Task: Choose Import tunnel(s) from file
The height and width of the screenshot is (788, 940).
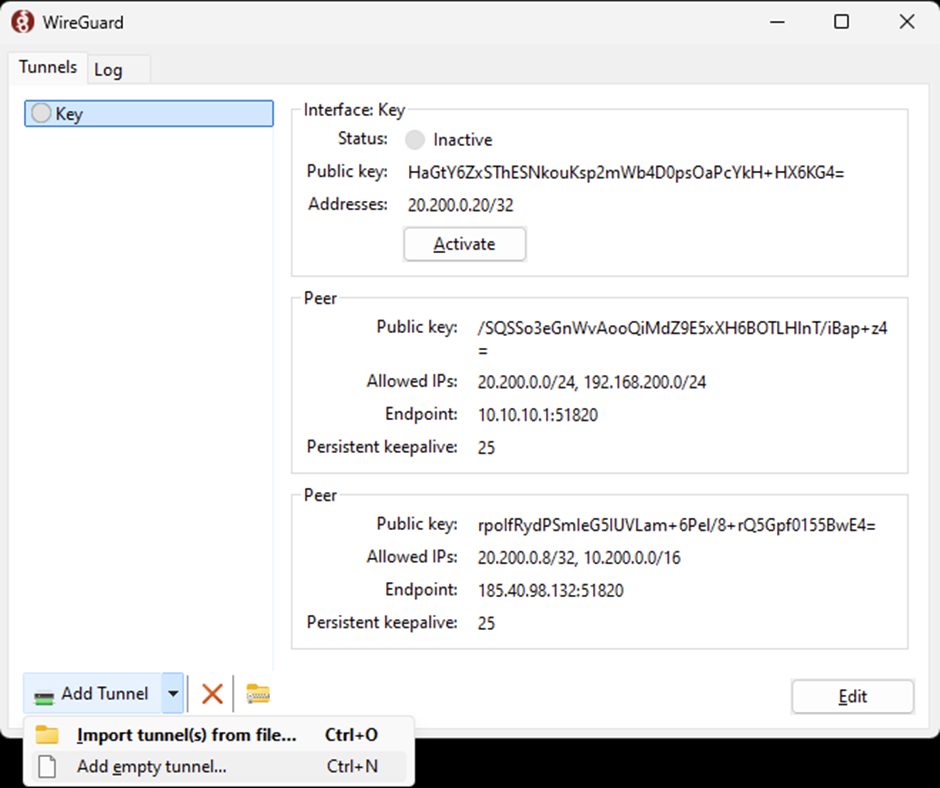Action: tap(186, 735)
